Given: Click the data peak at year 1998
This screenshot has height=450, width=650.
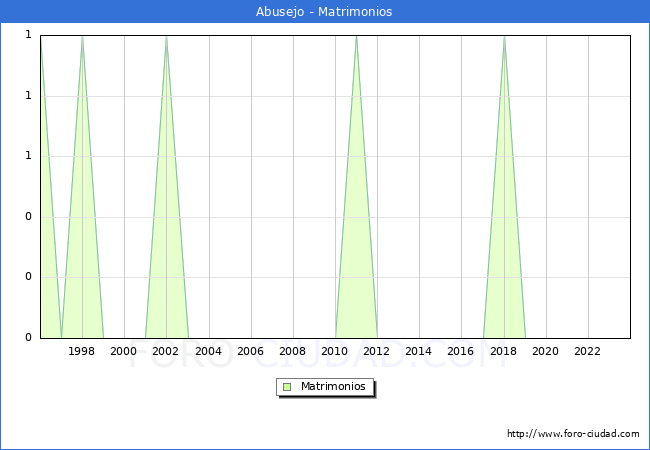Looking at the screenshot, I should [82, 37].
